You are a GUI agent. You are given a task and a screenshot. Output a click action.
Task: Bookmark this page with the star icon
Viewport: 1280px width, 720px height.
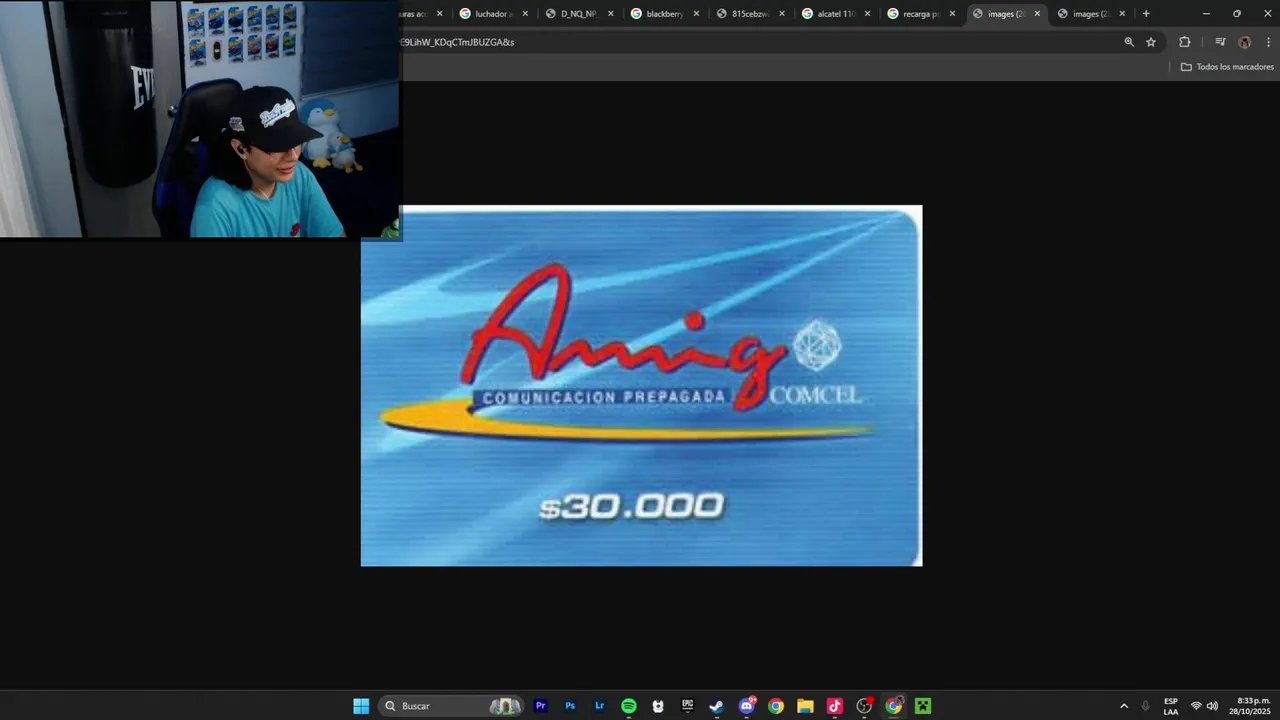coord(1151,42)
